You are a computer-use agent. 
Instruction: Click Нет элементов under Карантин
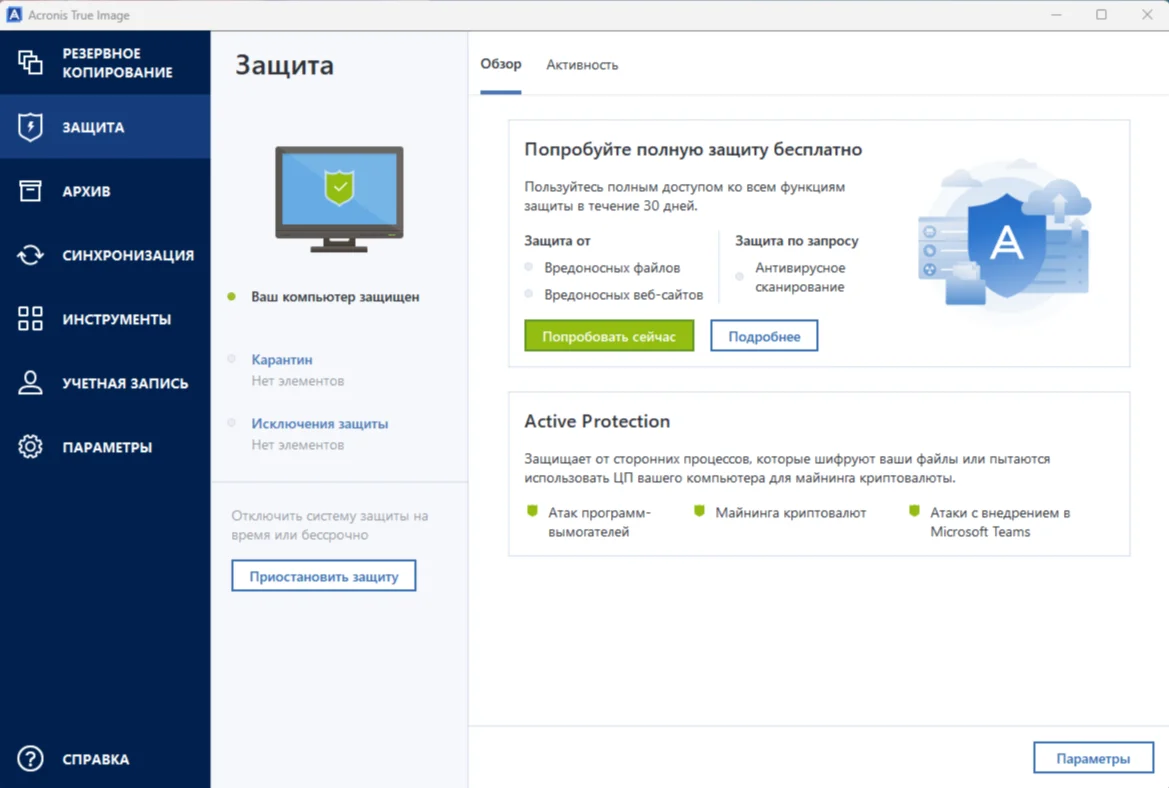(x=297, y=381)
